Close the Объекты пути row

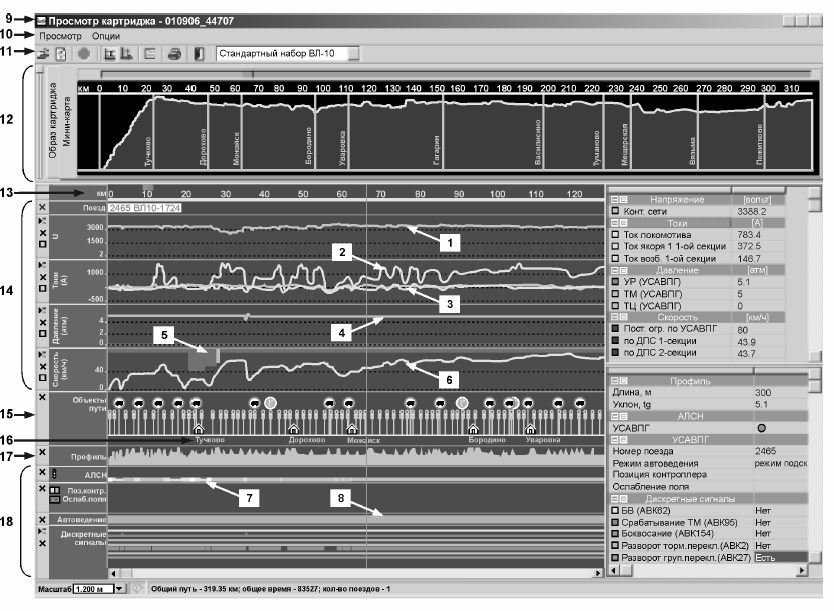pyautogui.click(x=43, y=397)
